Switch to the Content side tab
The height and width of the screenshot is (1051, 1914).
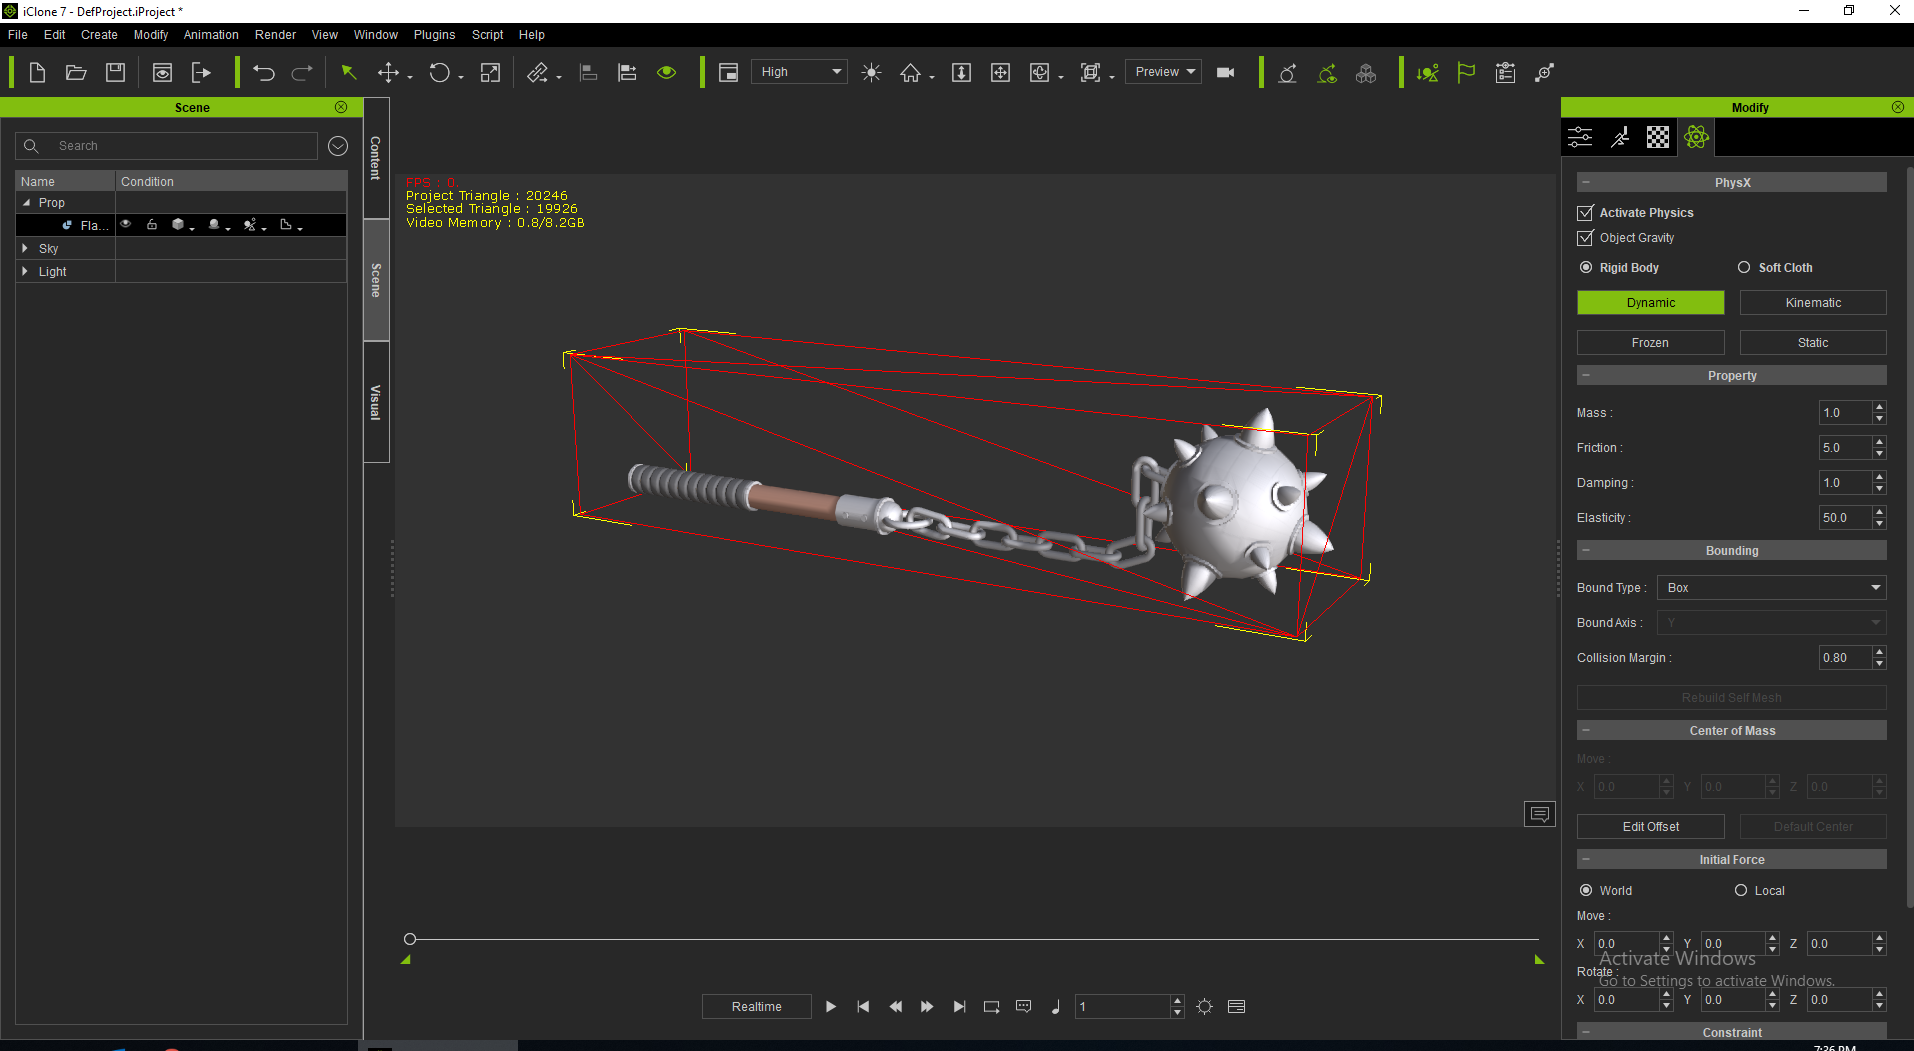376,158
